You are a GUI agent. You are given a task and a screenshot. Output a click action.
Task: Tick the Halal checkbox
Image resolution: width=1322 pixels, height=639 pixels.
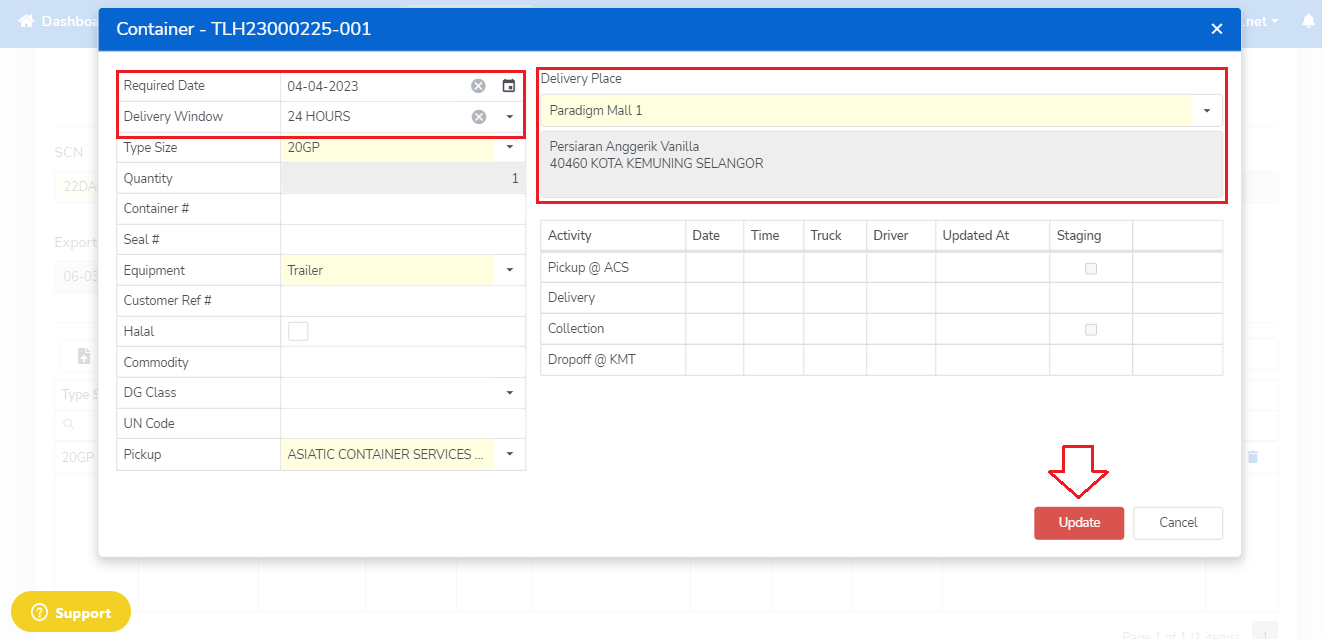click(298, 331)
